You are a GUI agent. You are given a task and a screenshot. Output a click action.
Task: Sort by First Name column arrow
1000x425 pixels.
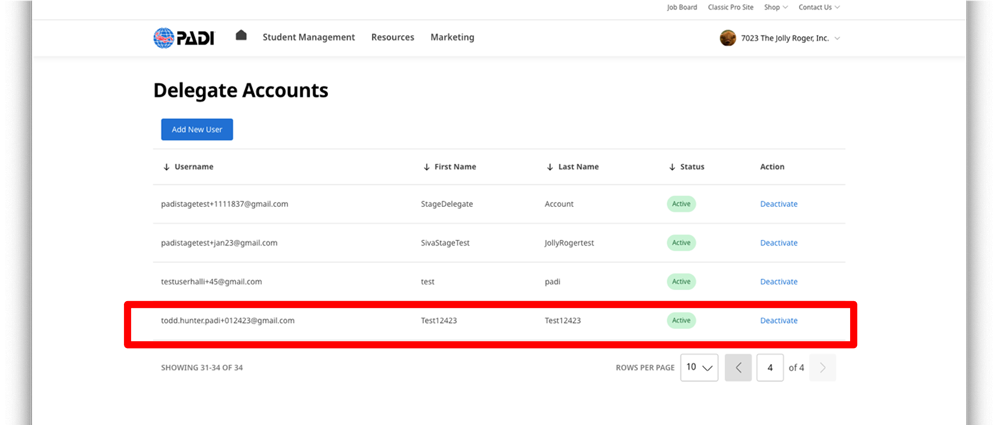click(426, 167)
